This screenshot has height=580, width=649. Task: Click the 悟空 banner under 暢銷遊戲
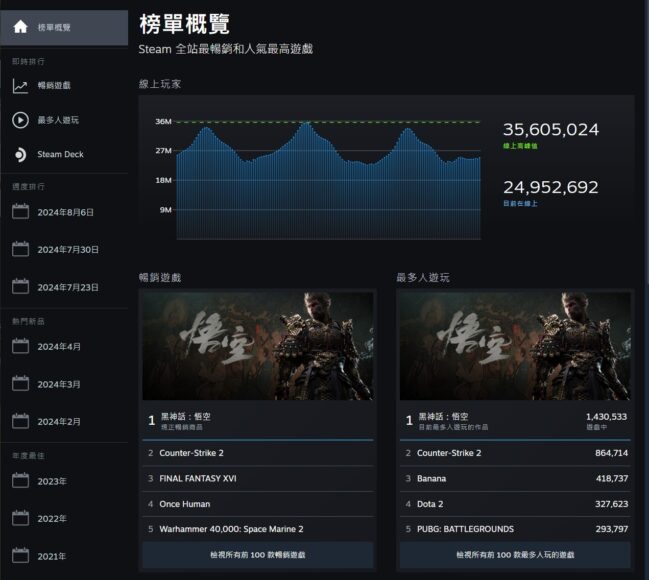[x=258, y=346]
